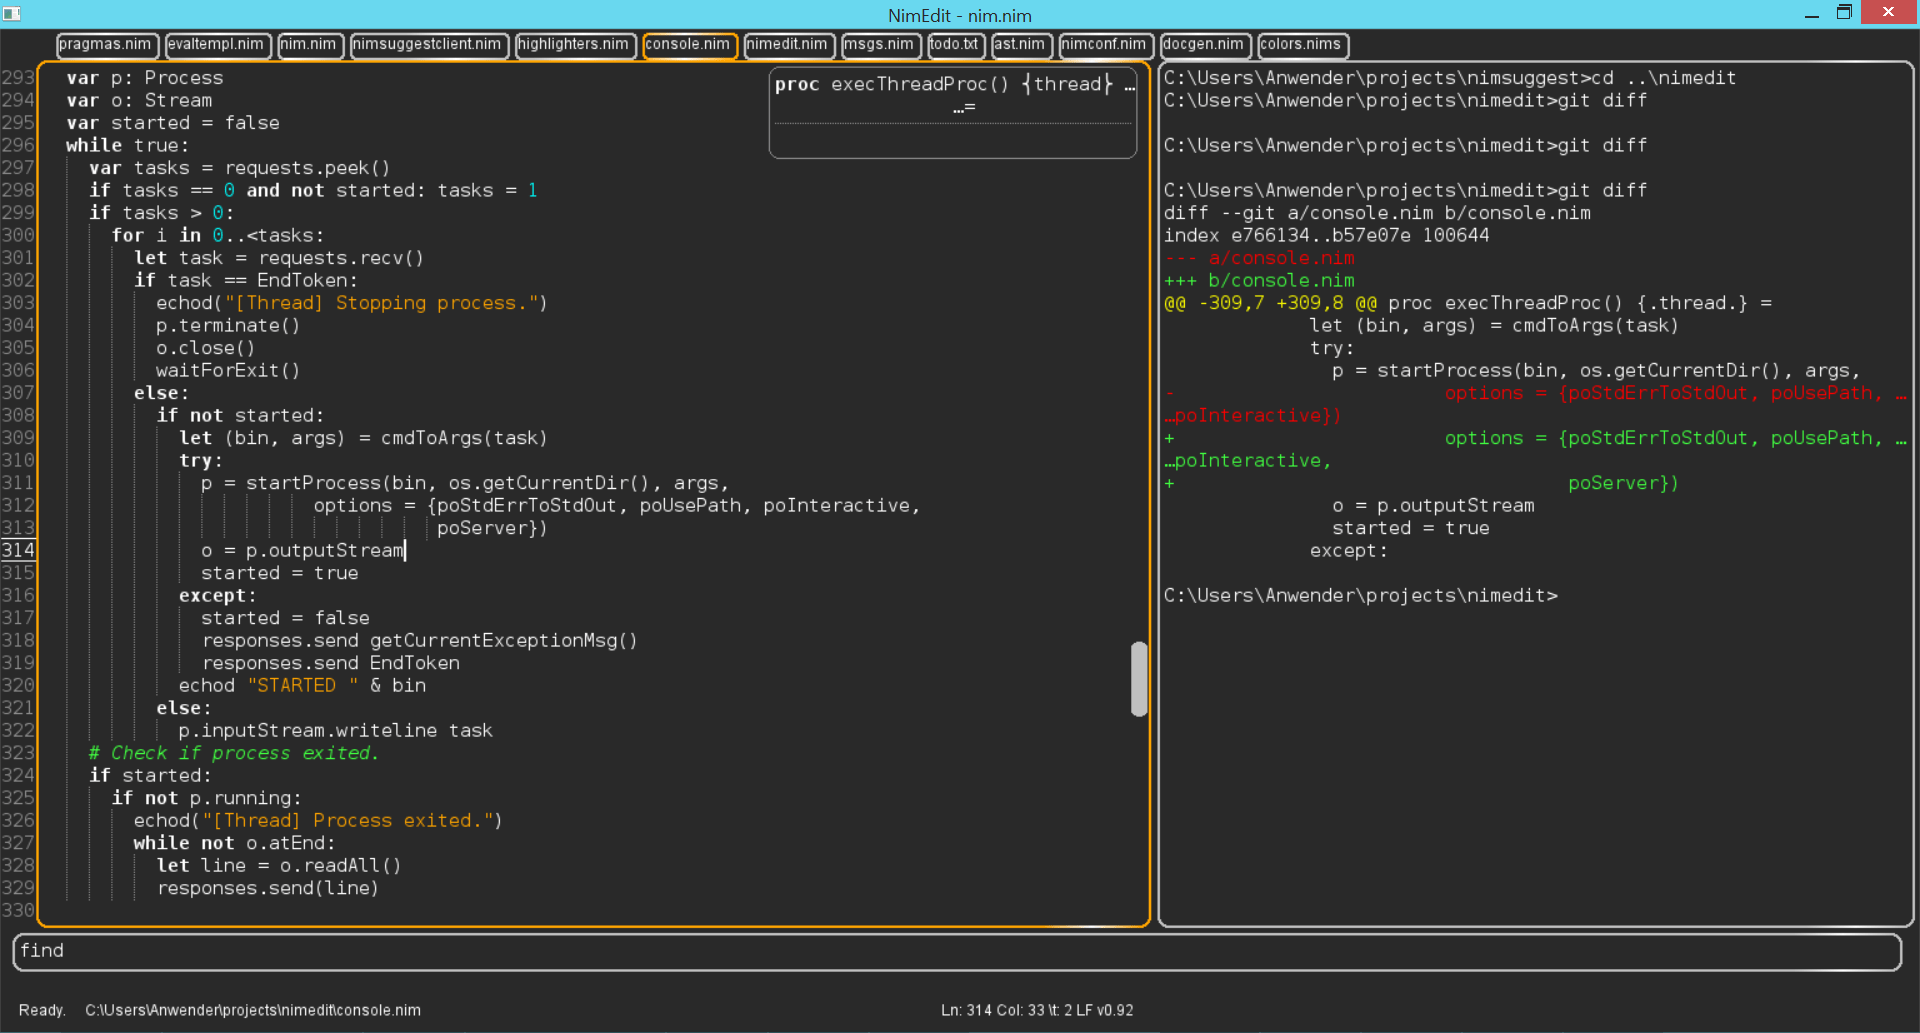Click line number 293 in the gutter
1920x1033 pixels.
pyautogui.click(x=18, y=78)
